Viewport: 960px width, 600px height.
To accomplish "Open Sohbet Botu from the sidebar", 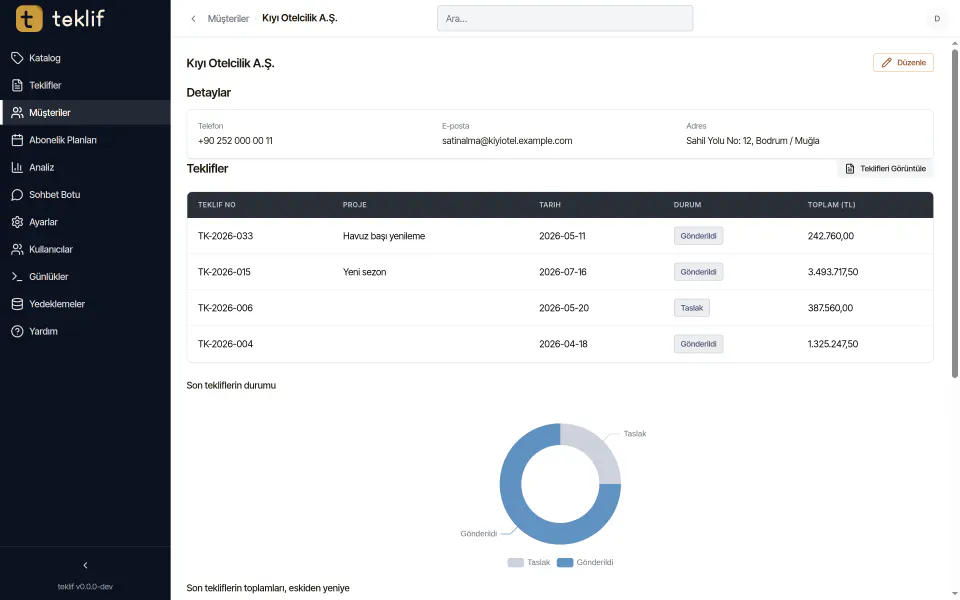I will coord(85,195).
